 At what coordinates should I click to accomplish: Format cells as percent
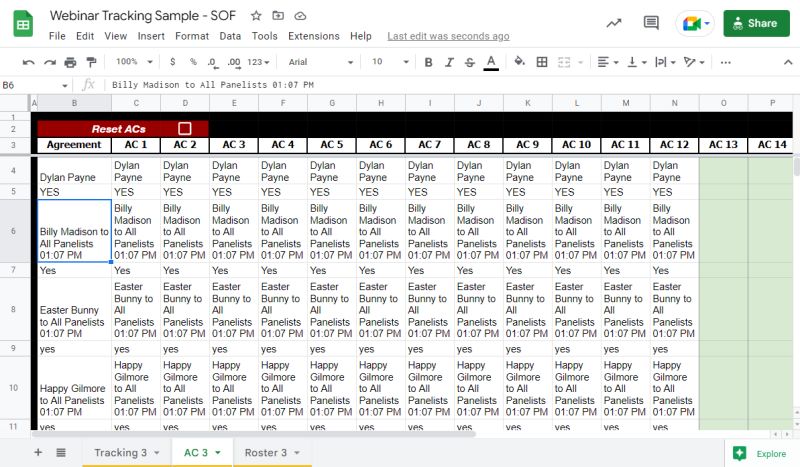193,62
